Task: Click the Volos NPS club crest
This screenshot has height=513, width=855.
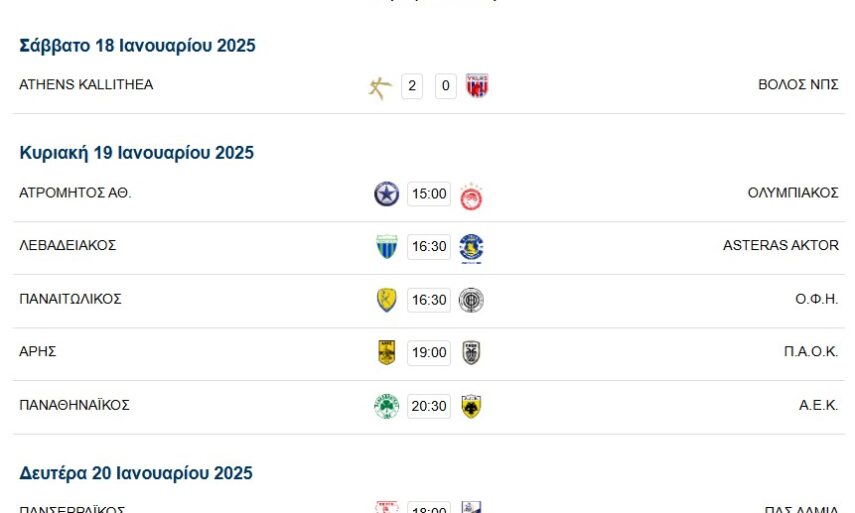Action: 477,87
